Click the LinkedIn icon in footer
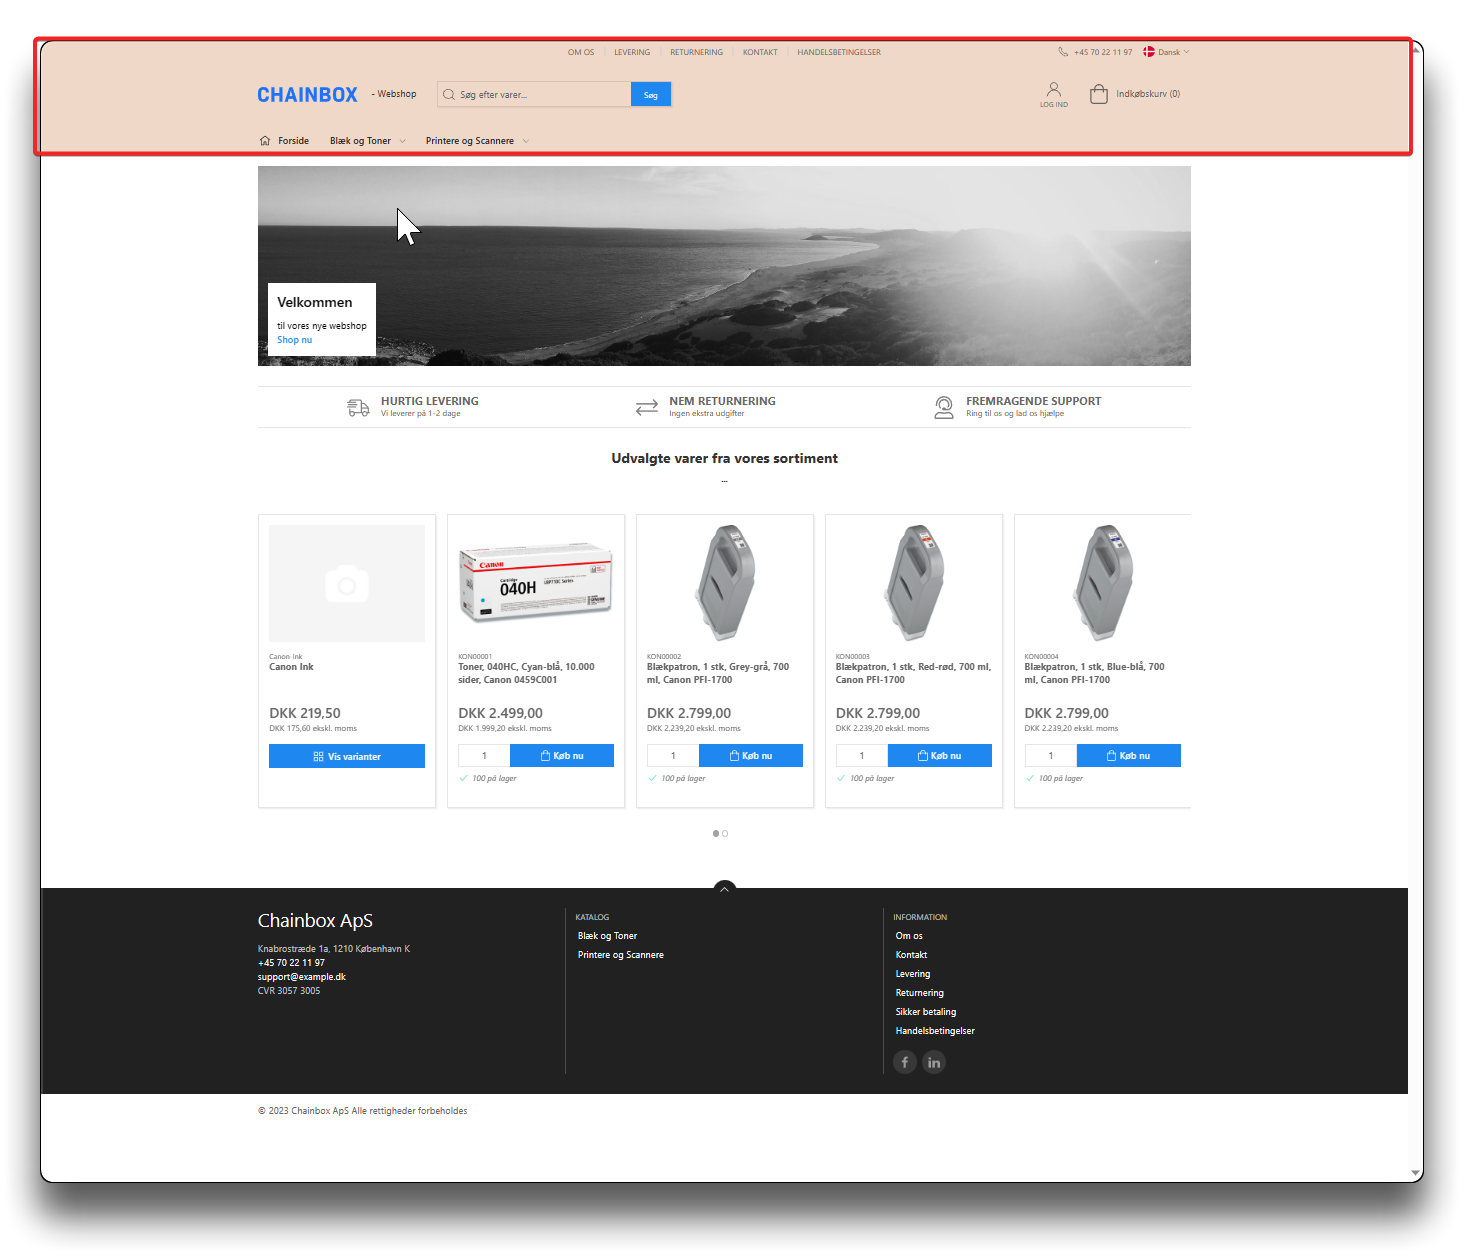The height and width of the screenshot is (1255, 1464). [x=934, y=1062]
